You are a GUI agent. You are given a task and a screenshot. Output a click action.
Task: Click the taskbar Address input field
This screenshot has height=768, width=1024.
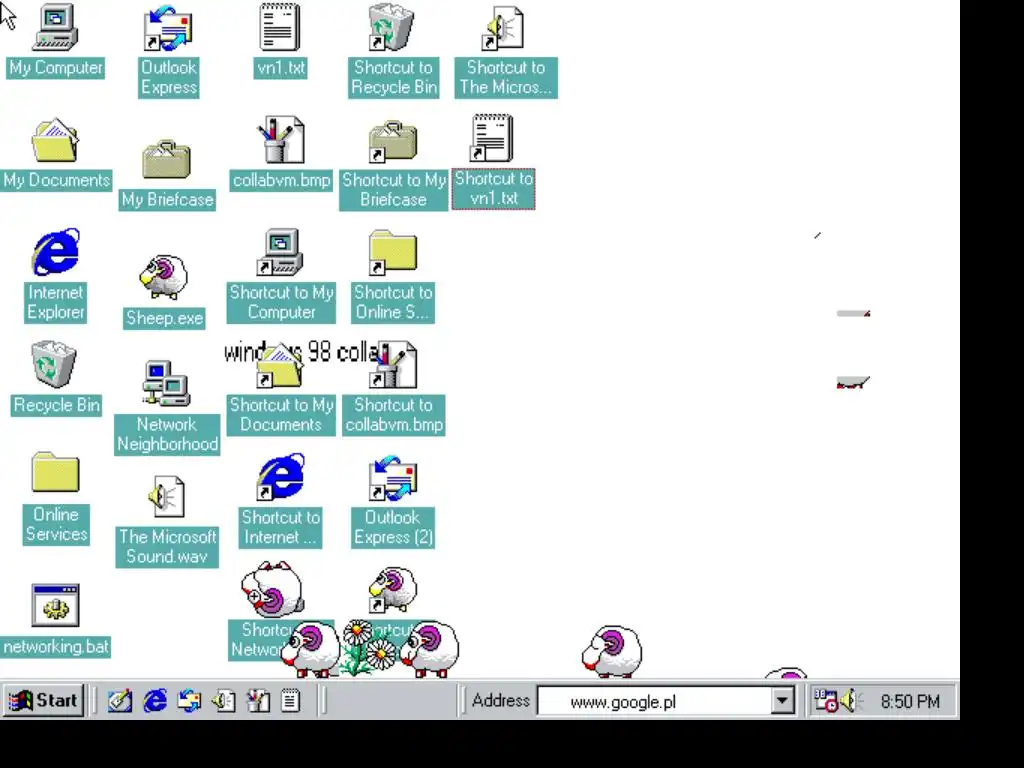pyautogui.click(x=654, y=702)
